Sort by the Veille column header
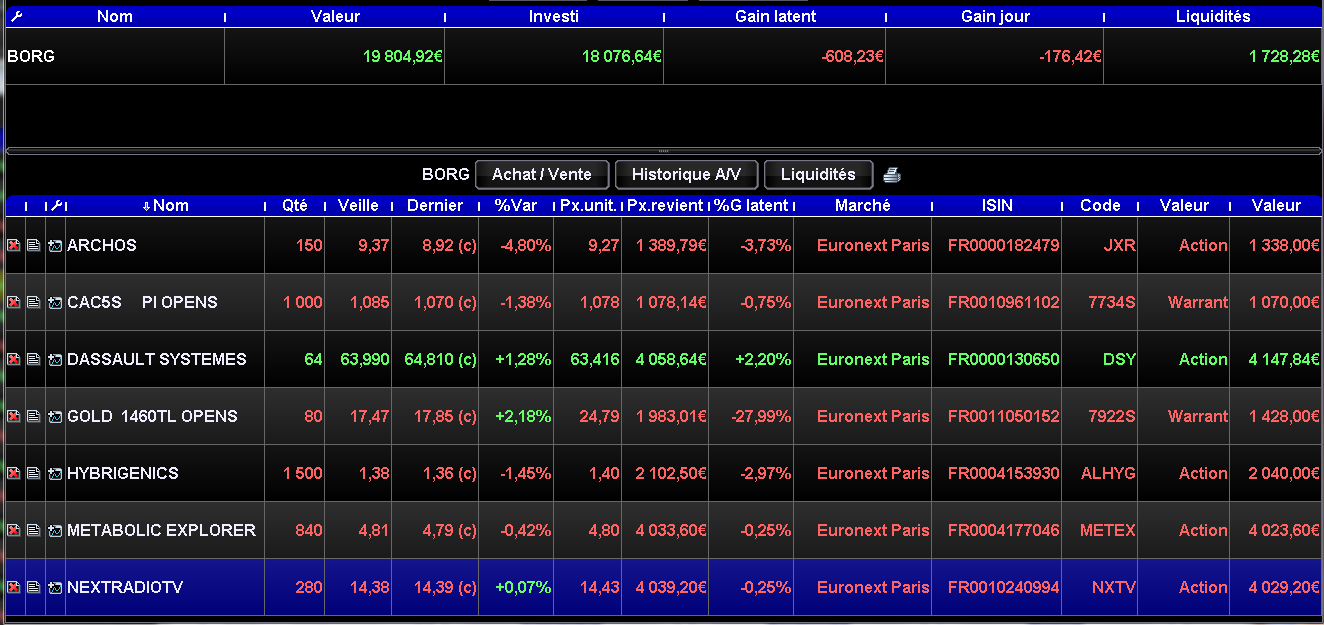The width and height of the screenshot is (1324, 625). [358, 205]
